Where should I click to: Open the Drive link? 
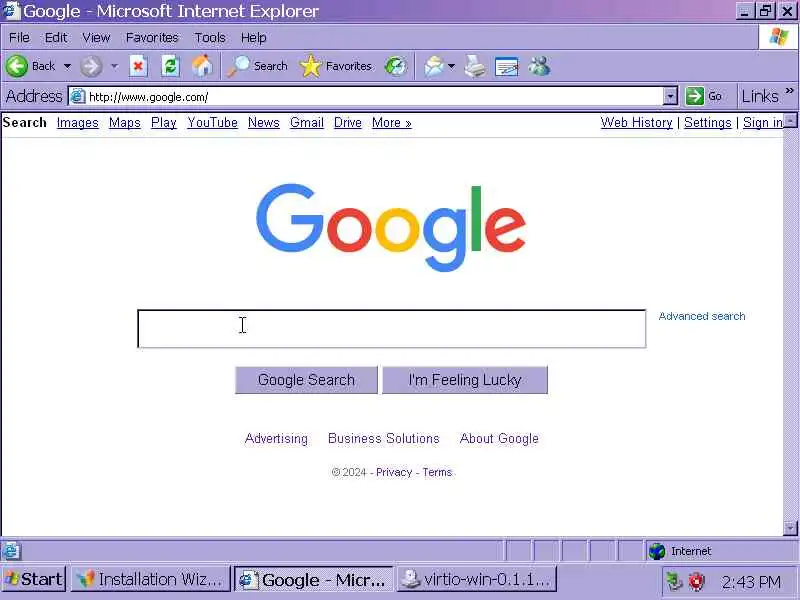[x=347, y=122]
